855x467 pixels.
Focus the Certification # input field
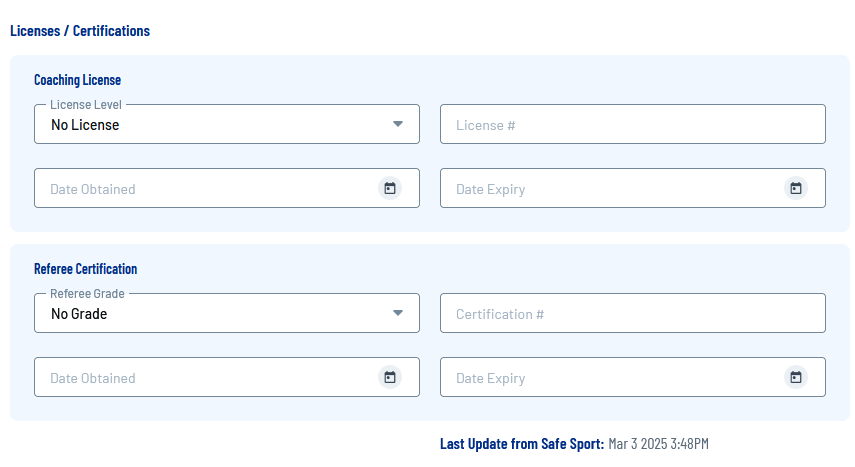[x=632, y=314]
